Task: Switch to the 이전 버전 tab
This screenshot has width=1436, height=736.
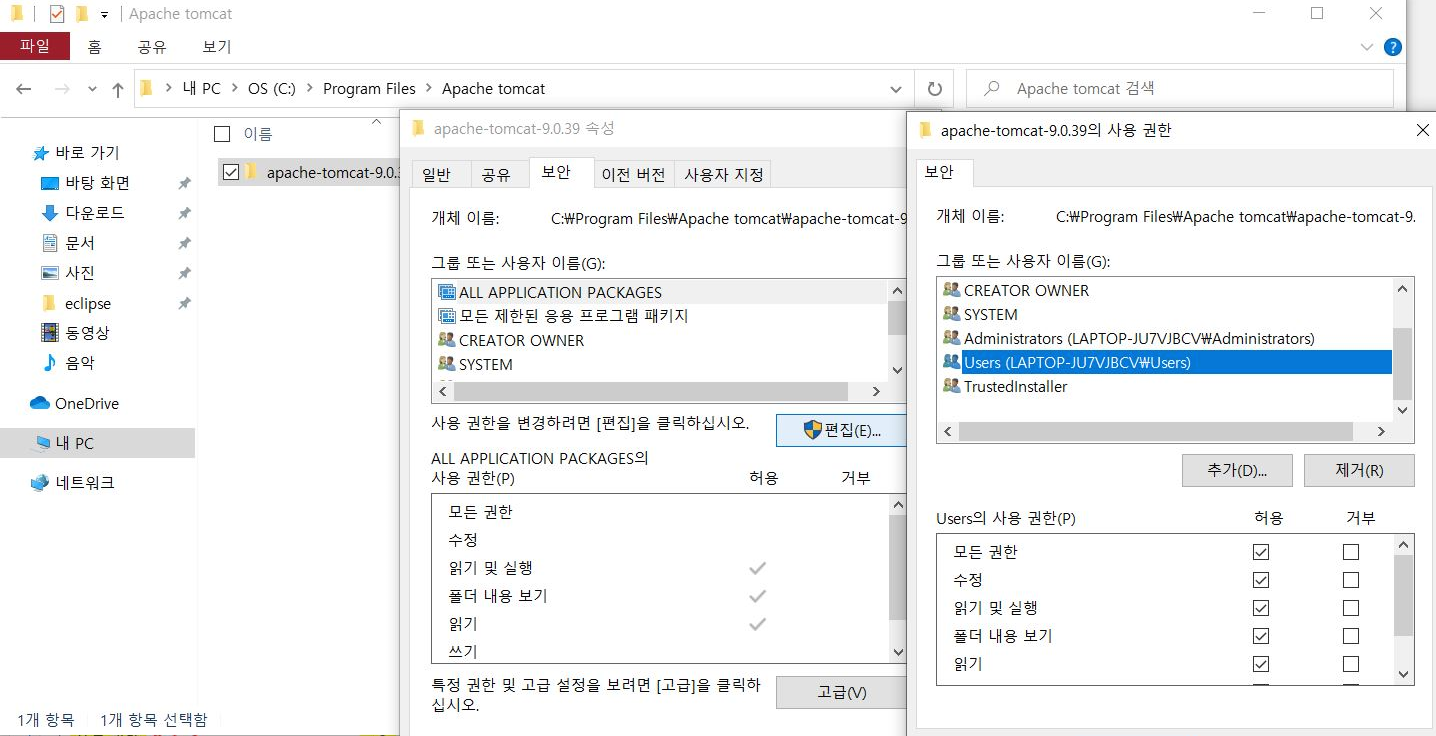Action: tap(633, 174)
